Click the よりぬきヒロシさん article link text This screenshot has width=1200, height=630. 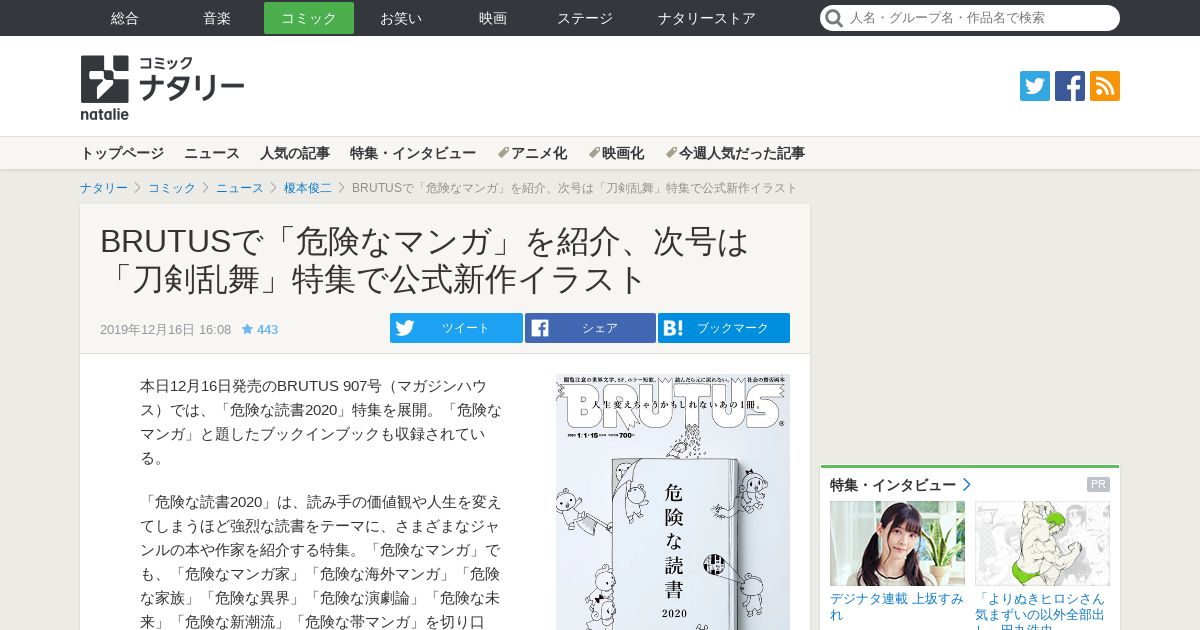1041,610
